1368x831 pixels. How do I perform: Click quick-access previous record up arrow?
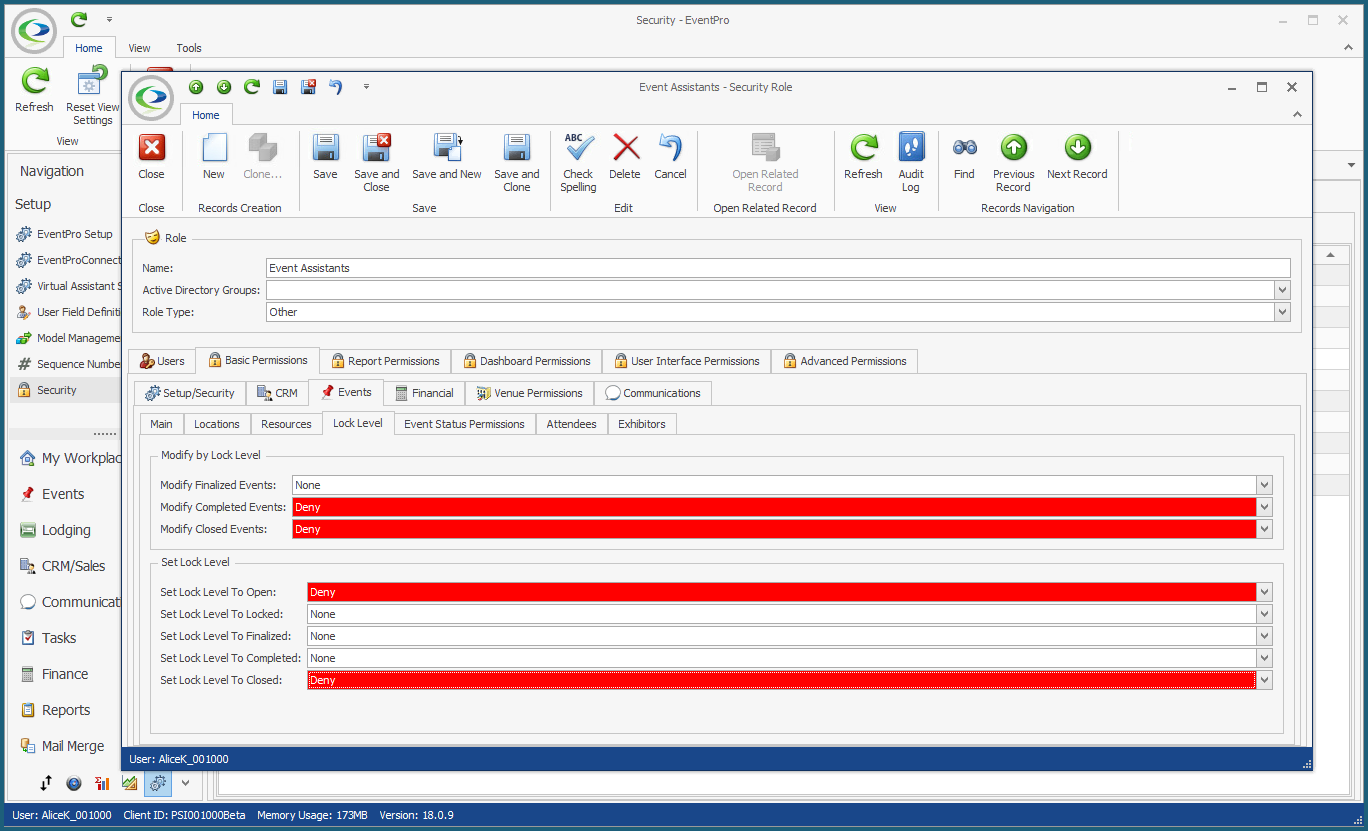pos(196,87)
